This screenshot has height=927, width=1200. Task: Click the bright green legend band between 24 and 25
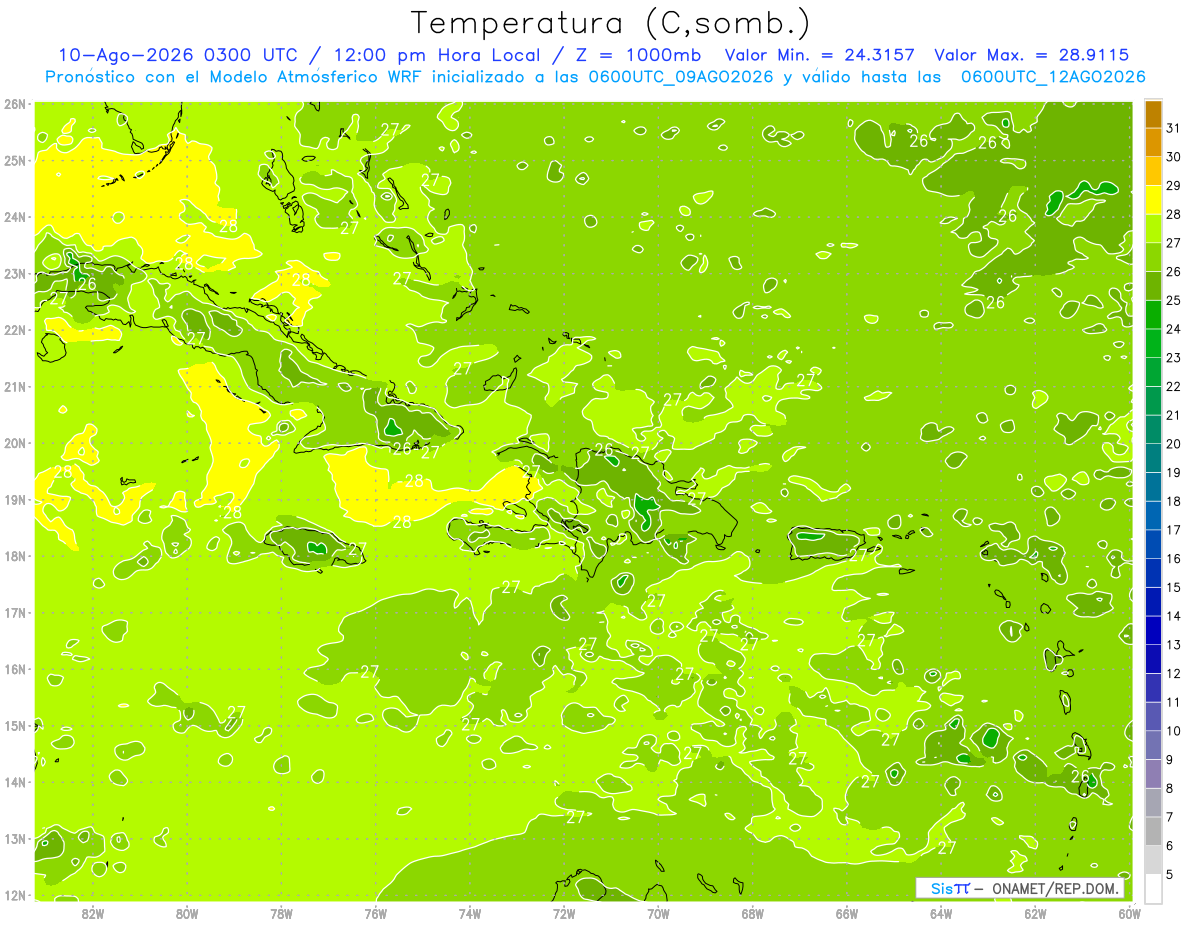pyautogui.click(x=1153, y=315)
